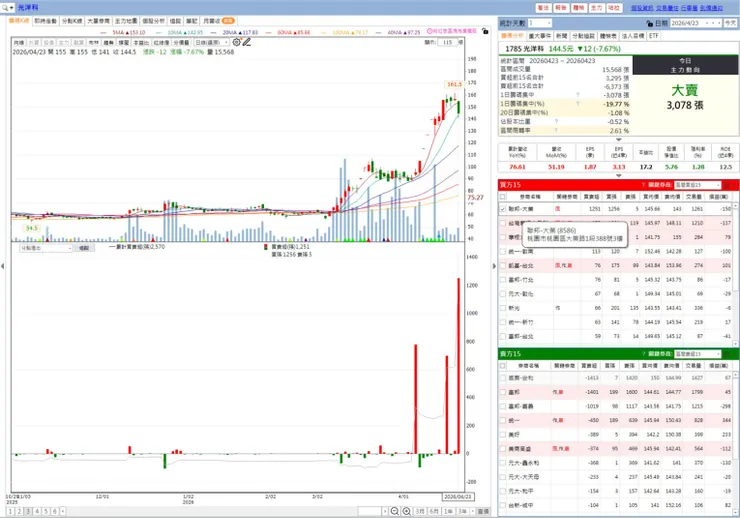Click help icon beside 佔股本比重
Image resolution: width=740 pixels, height=518 pixels.
[x=556, y=121]
